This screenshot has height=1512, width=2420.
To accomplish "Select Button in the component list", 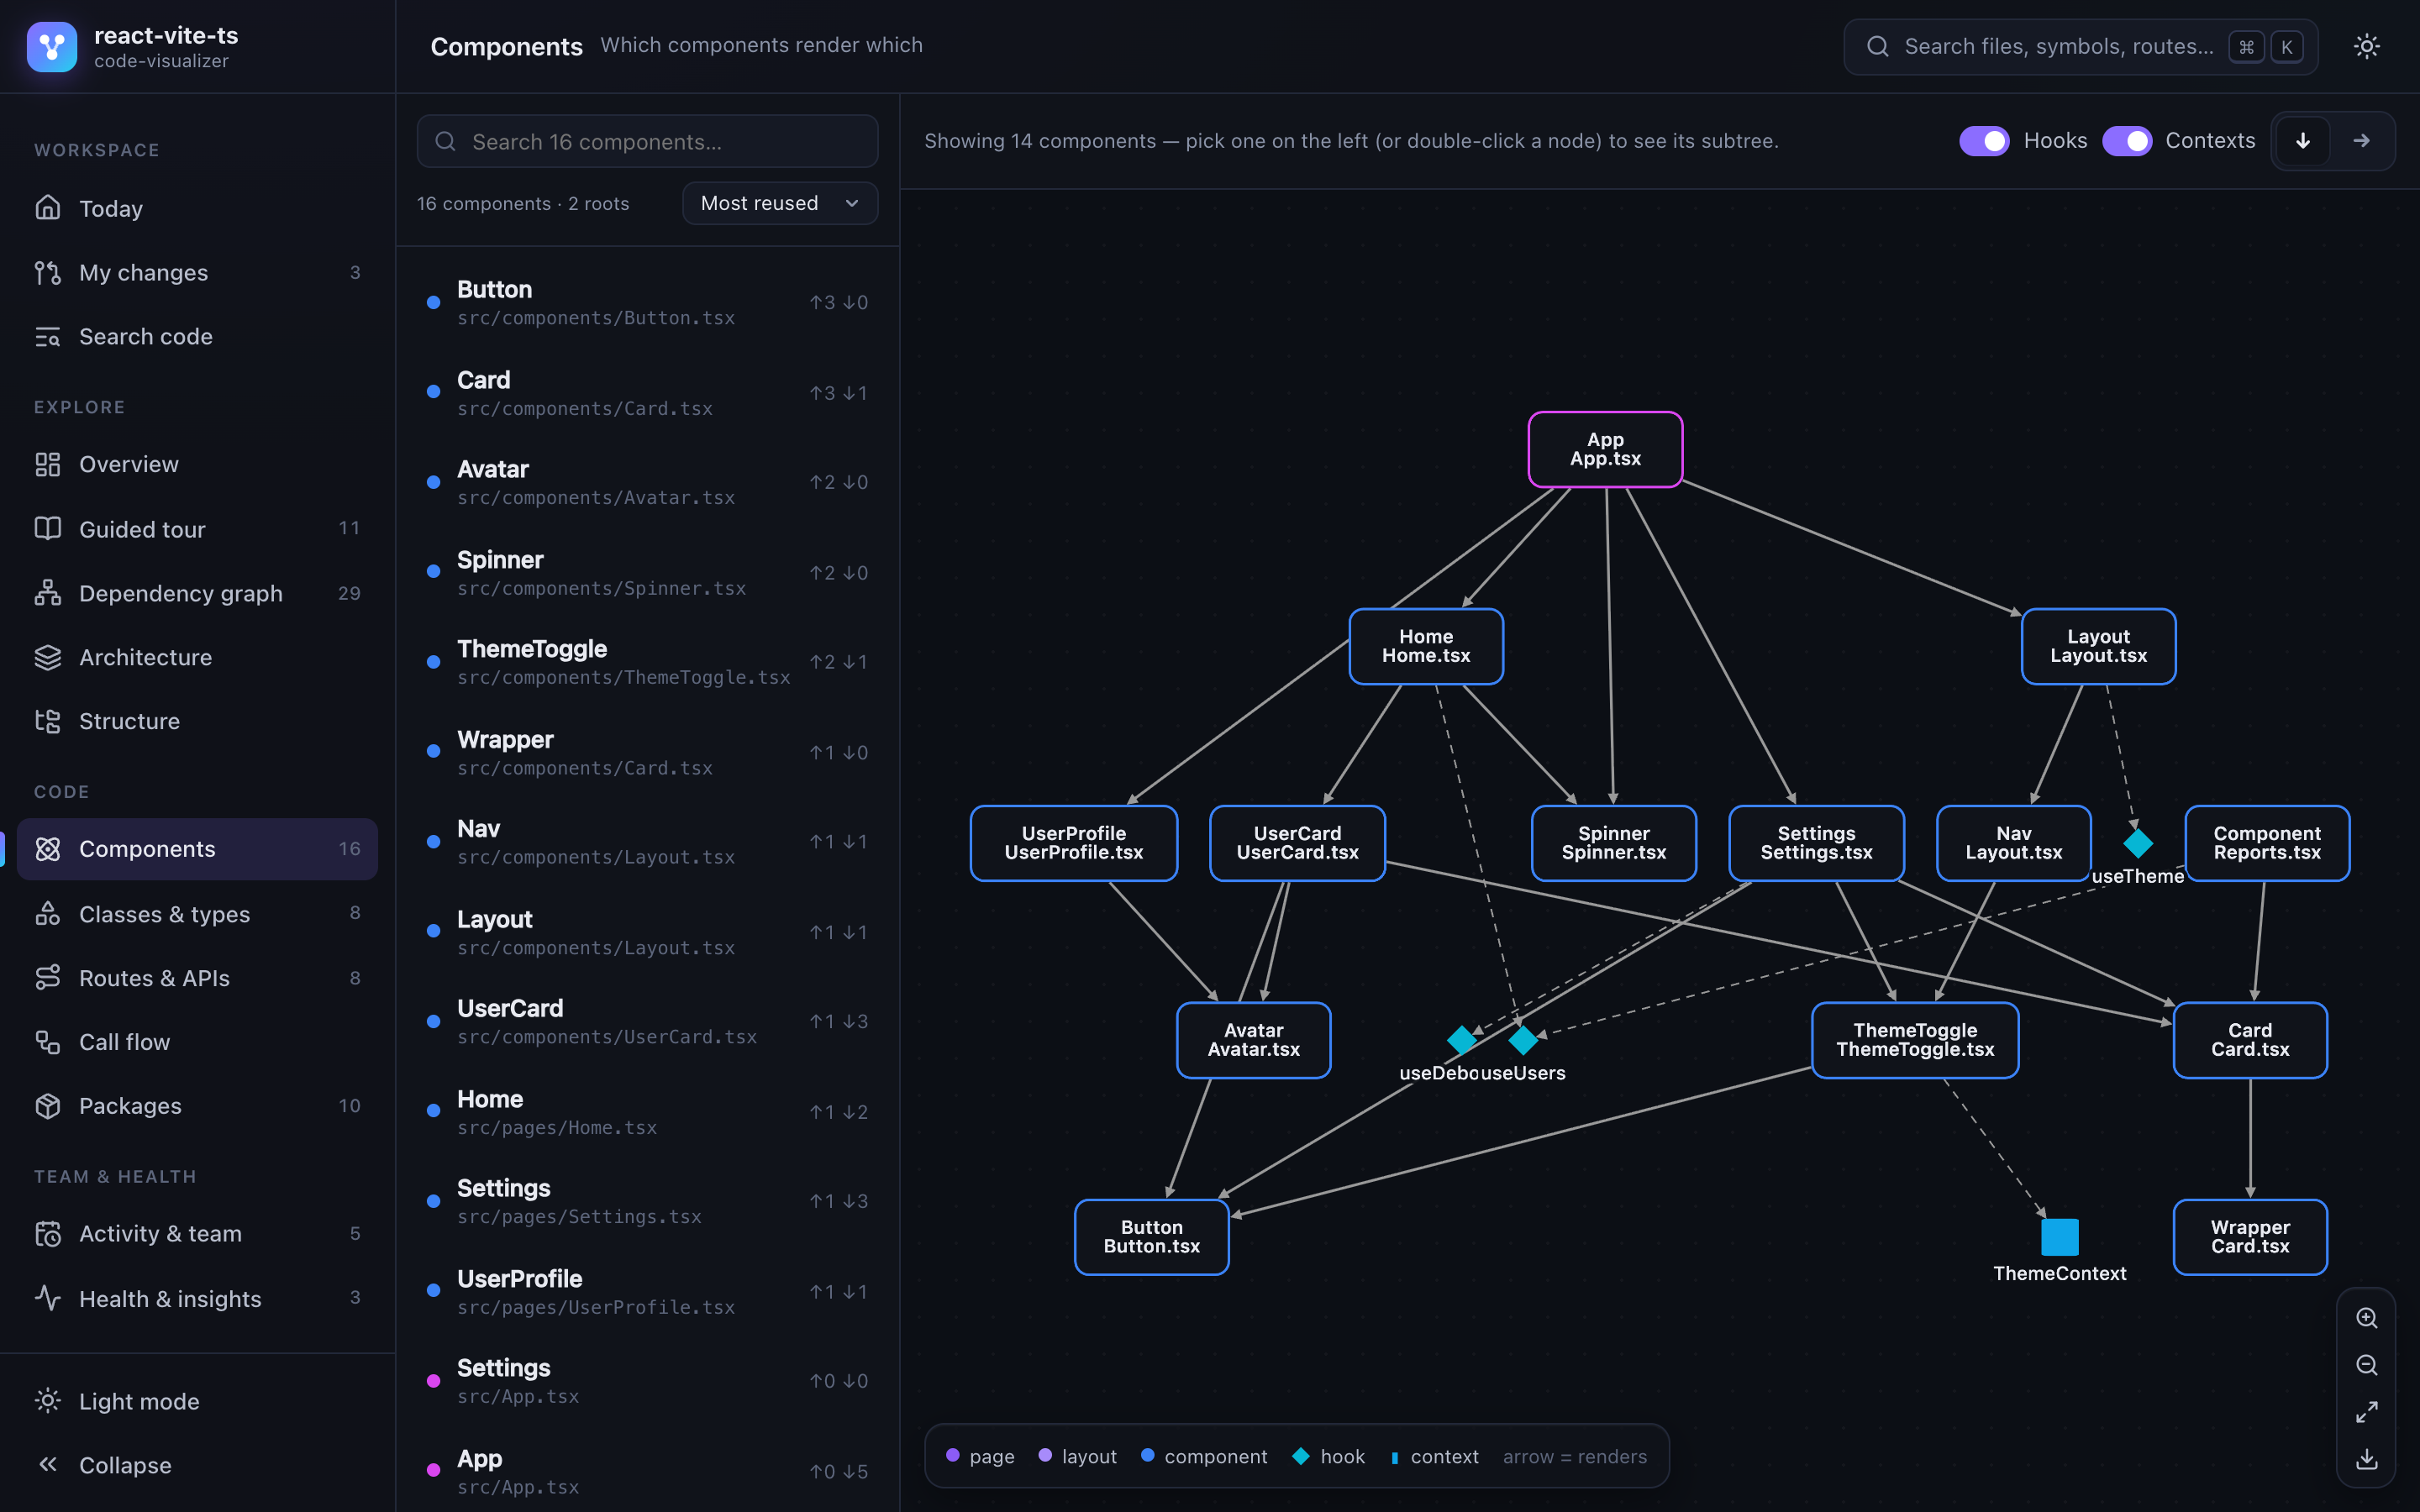I will 648,302.
